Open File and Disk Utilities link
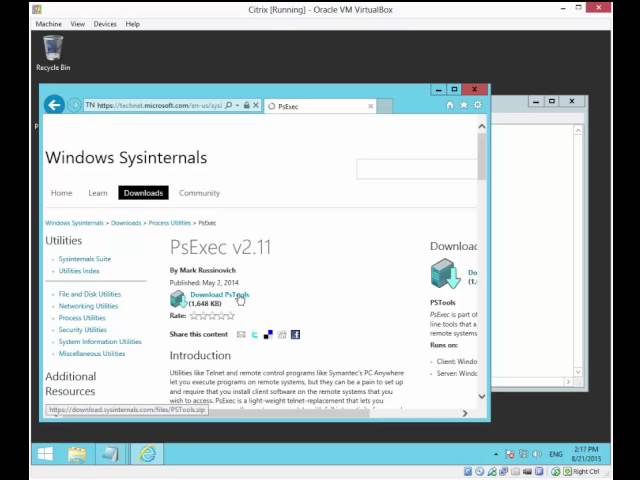This screenshot has height=480, width=640. tap(90, 294)
